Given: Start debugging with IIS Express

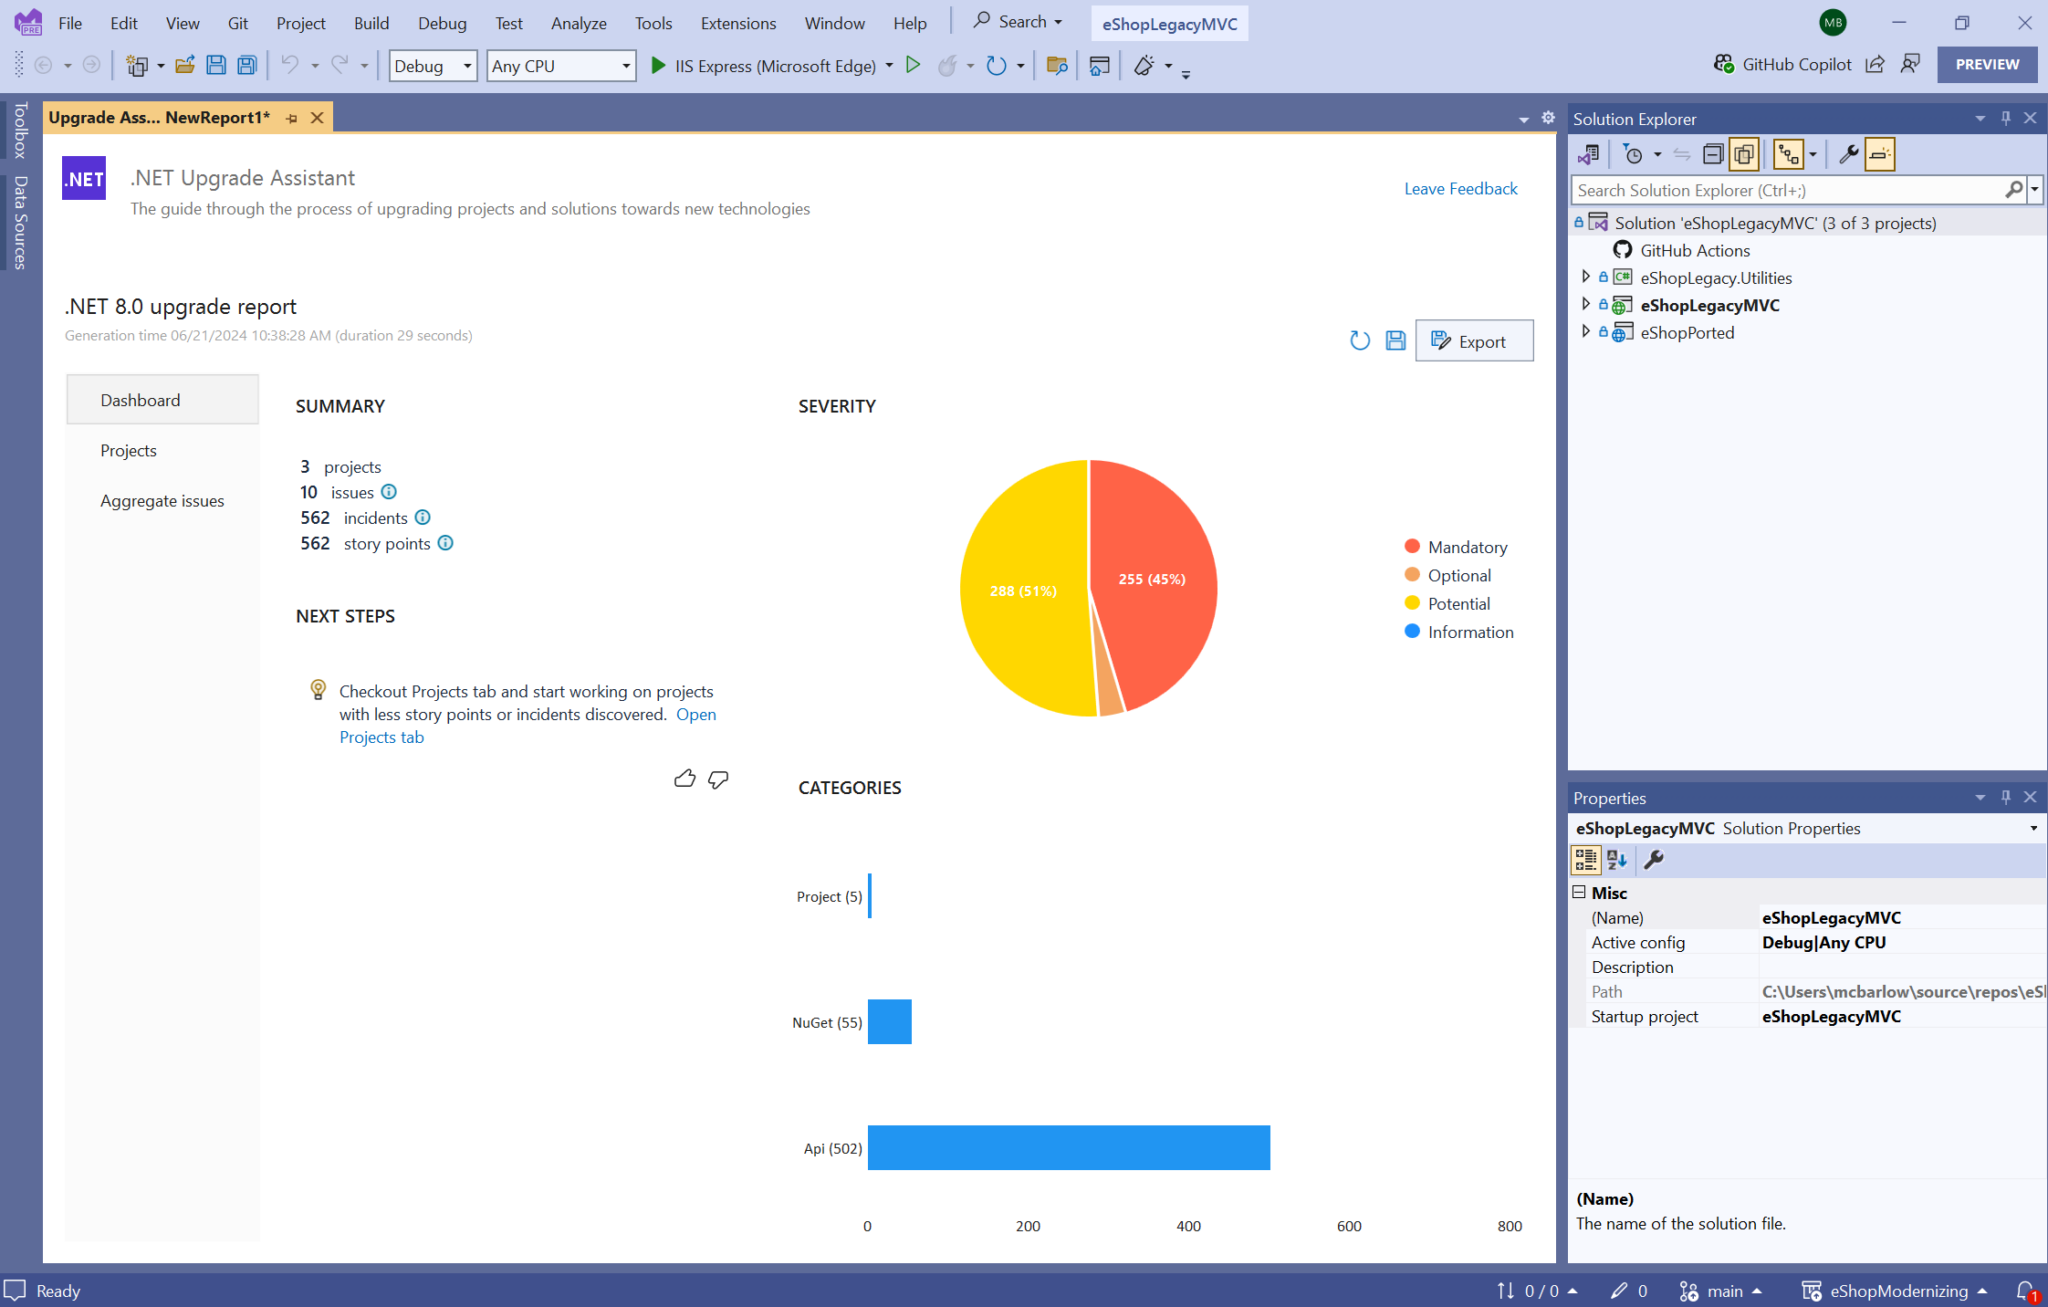Looking at the screenshot, I should point(658,65).
